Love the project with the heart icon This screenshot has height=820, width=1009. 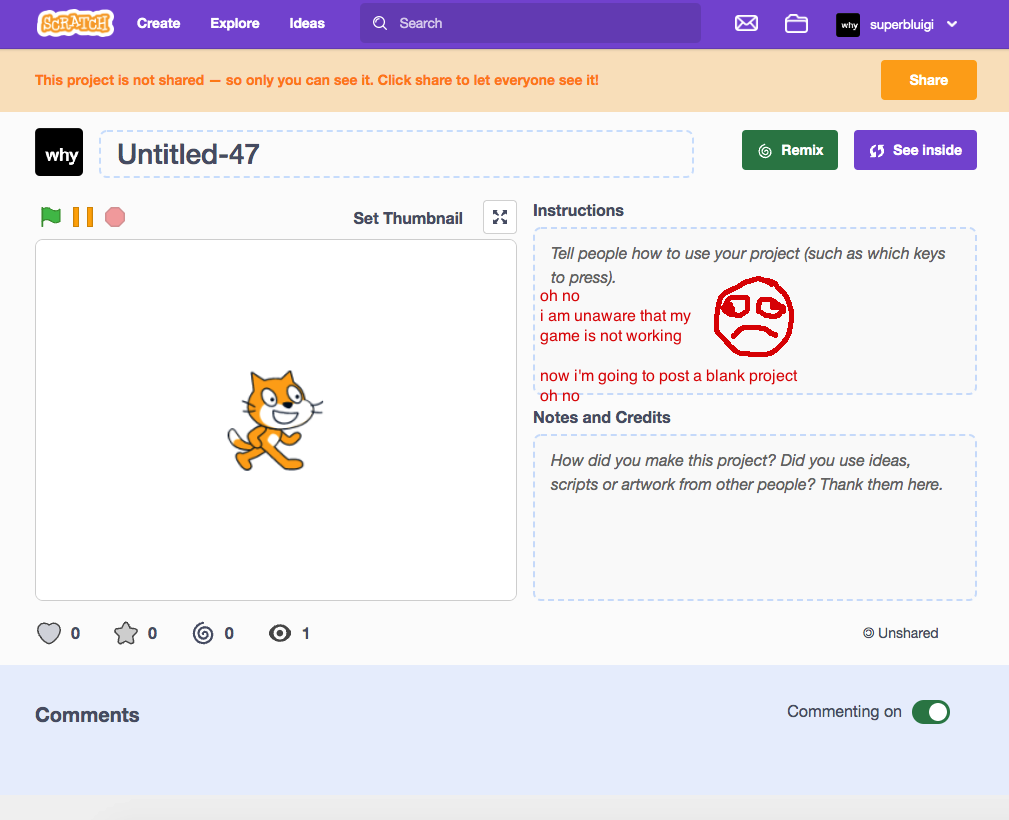tap(49, 633)
